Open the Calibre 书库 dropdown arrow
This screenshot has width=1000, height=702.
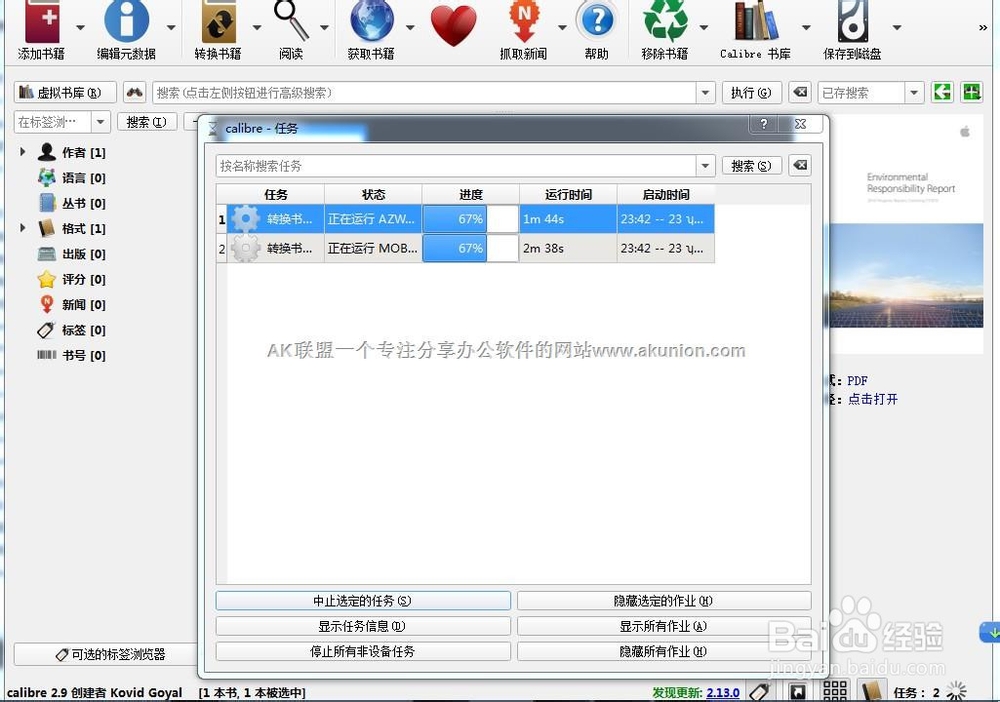pos(807,28)
